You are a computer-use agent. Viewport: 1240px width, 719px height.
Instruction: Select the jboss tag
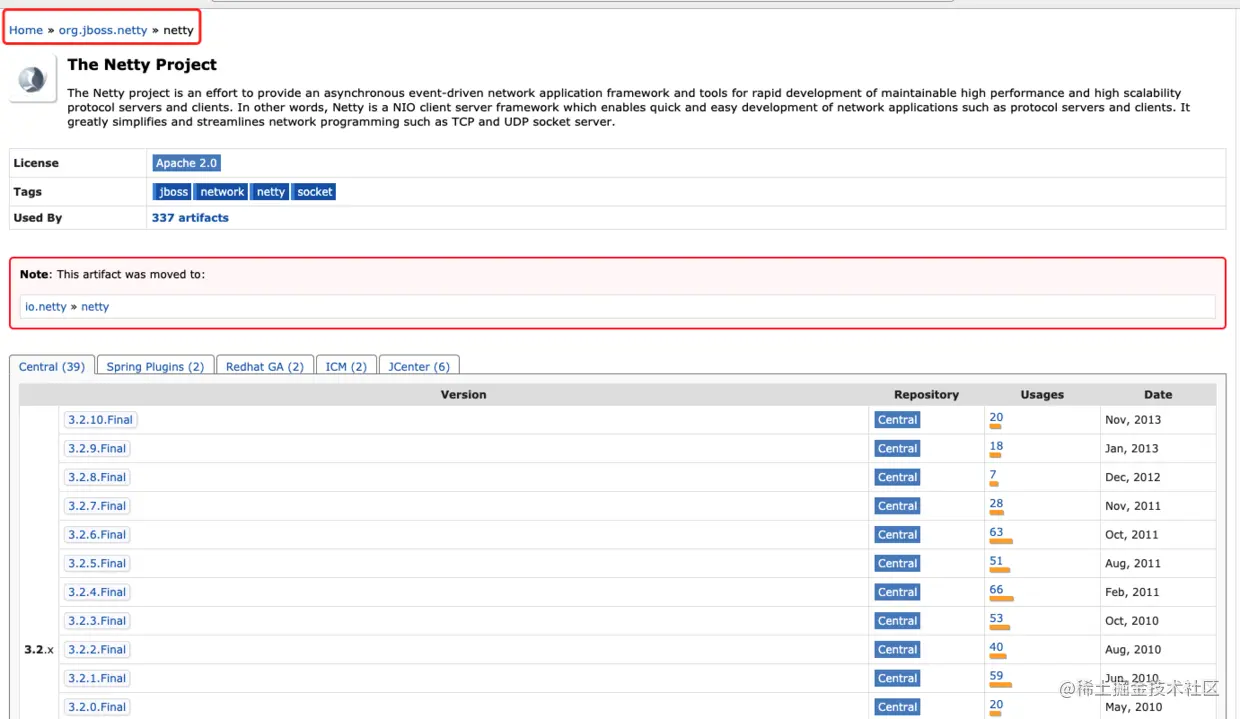pyautogui.click(x=173, y=192)
